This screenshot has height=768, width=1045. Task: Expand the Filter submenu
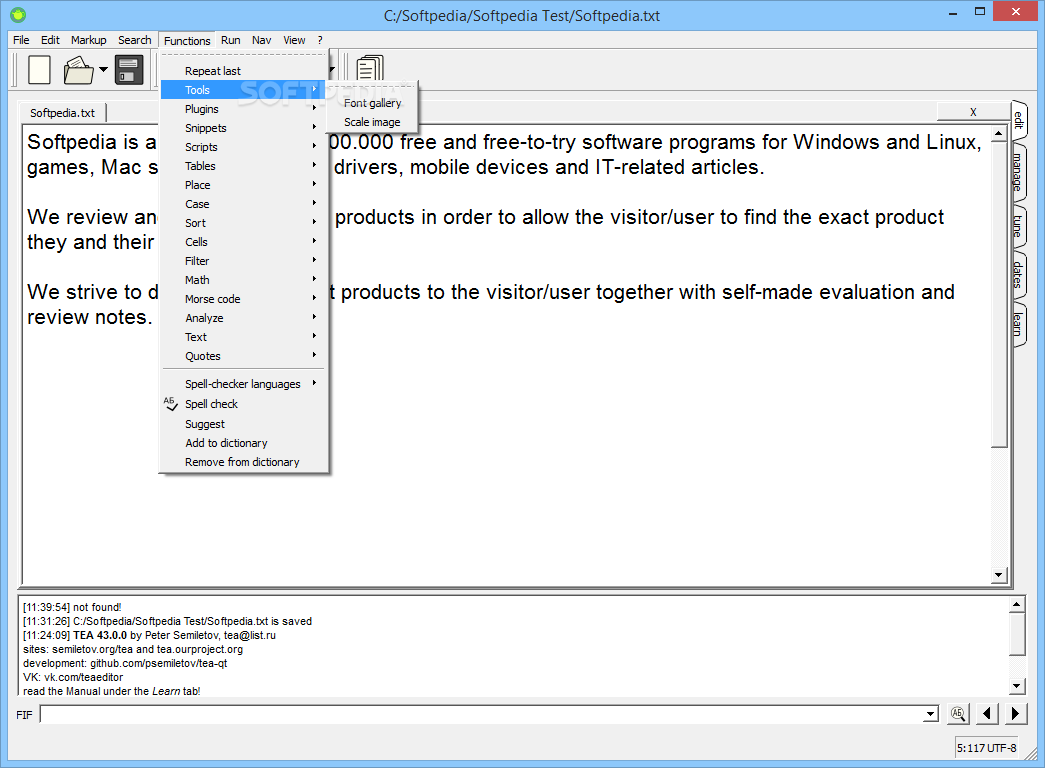point(244,261)
